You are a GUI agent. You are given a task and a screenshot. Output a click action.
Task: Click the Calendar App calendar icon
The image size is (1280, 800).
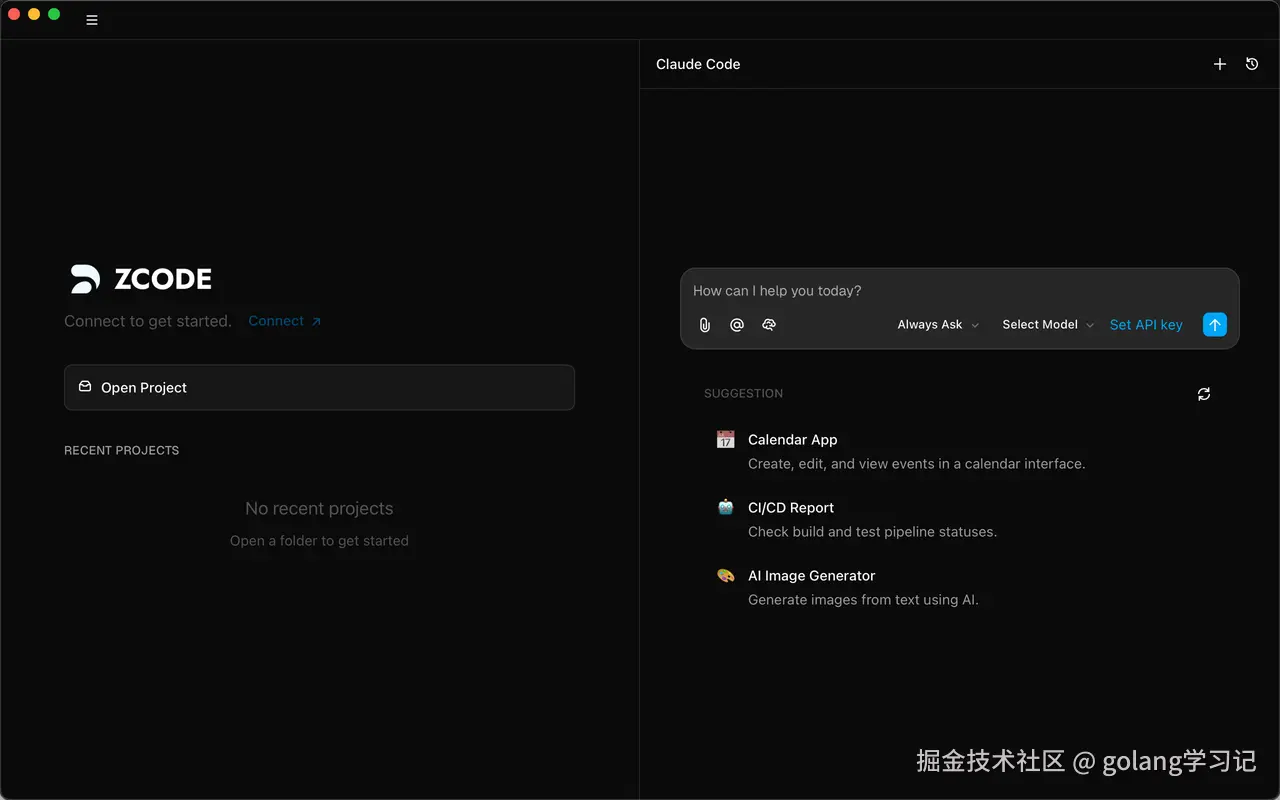coord(726,439)
